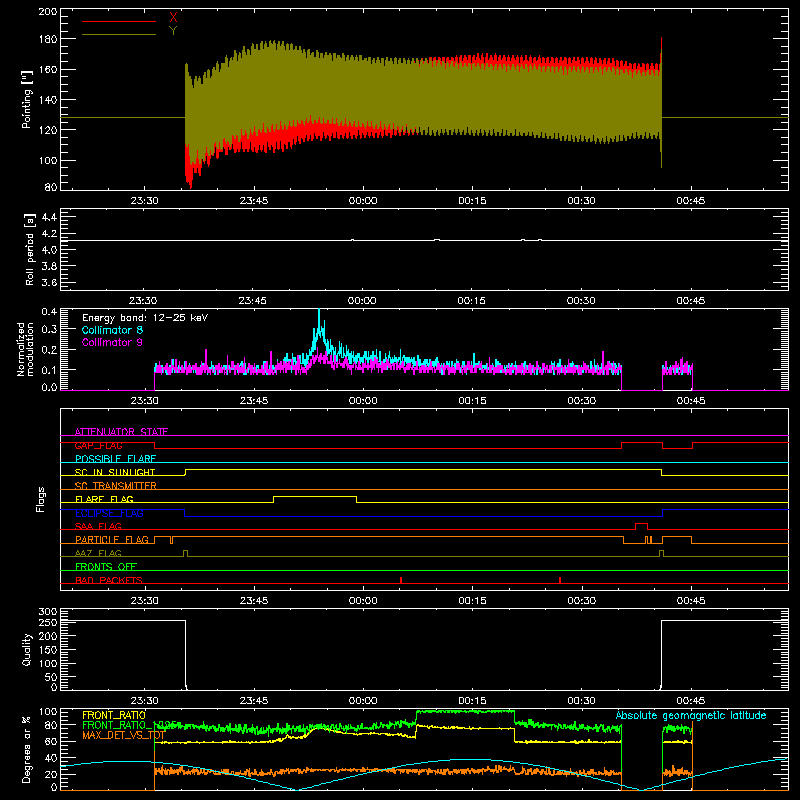
Task: Click the A4Z_FLAG olive label
Action: tap(98, 553)
